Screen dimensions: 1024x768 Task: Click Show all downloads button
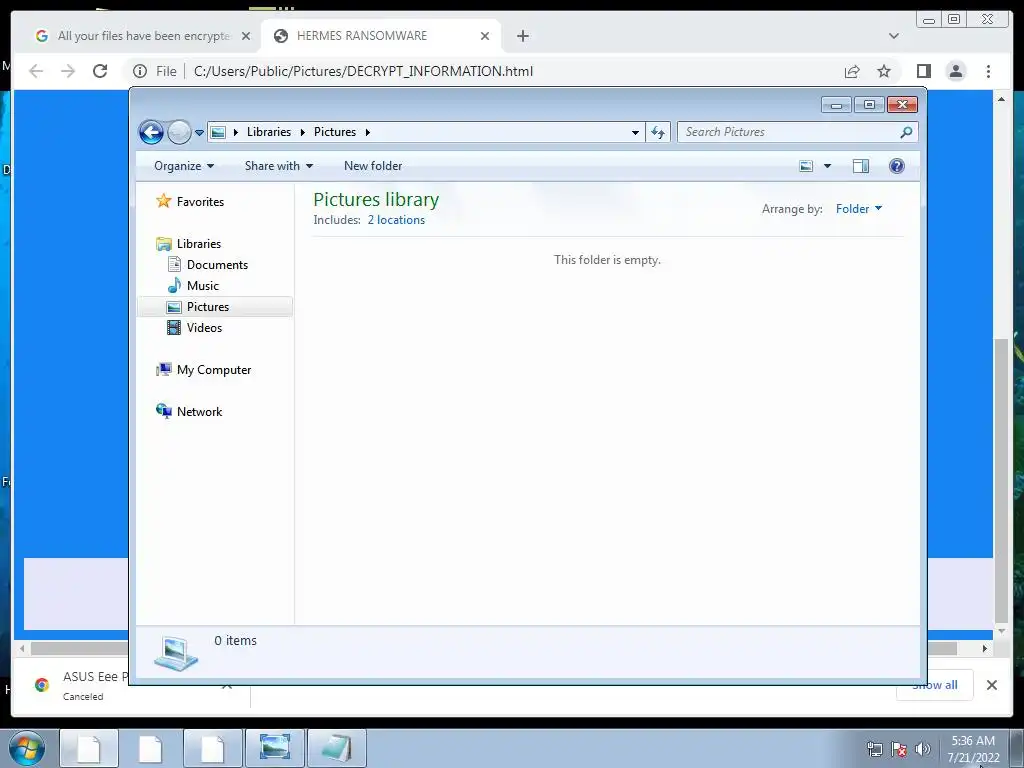tap(935, 685)
